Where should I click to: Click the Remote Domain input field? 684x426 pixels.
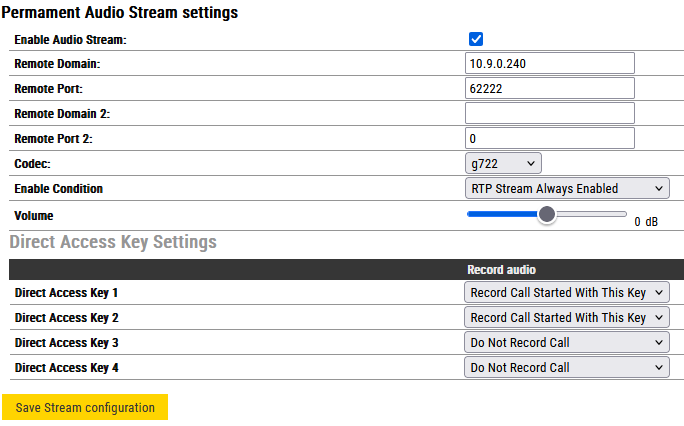pyautogui.click(x=550, y=63)
